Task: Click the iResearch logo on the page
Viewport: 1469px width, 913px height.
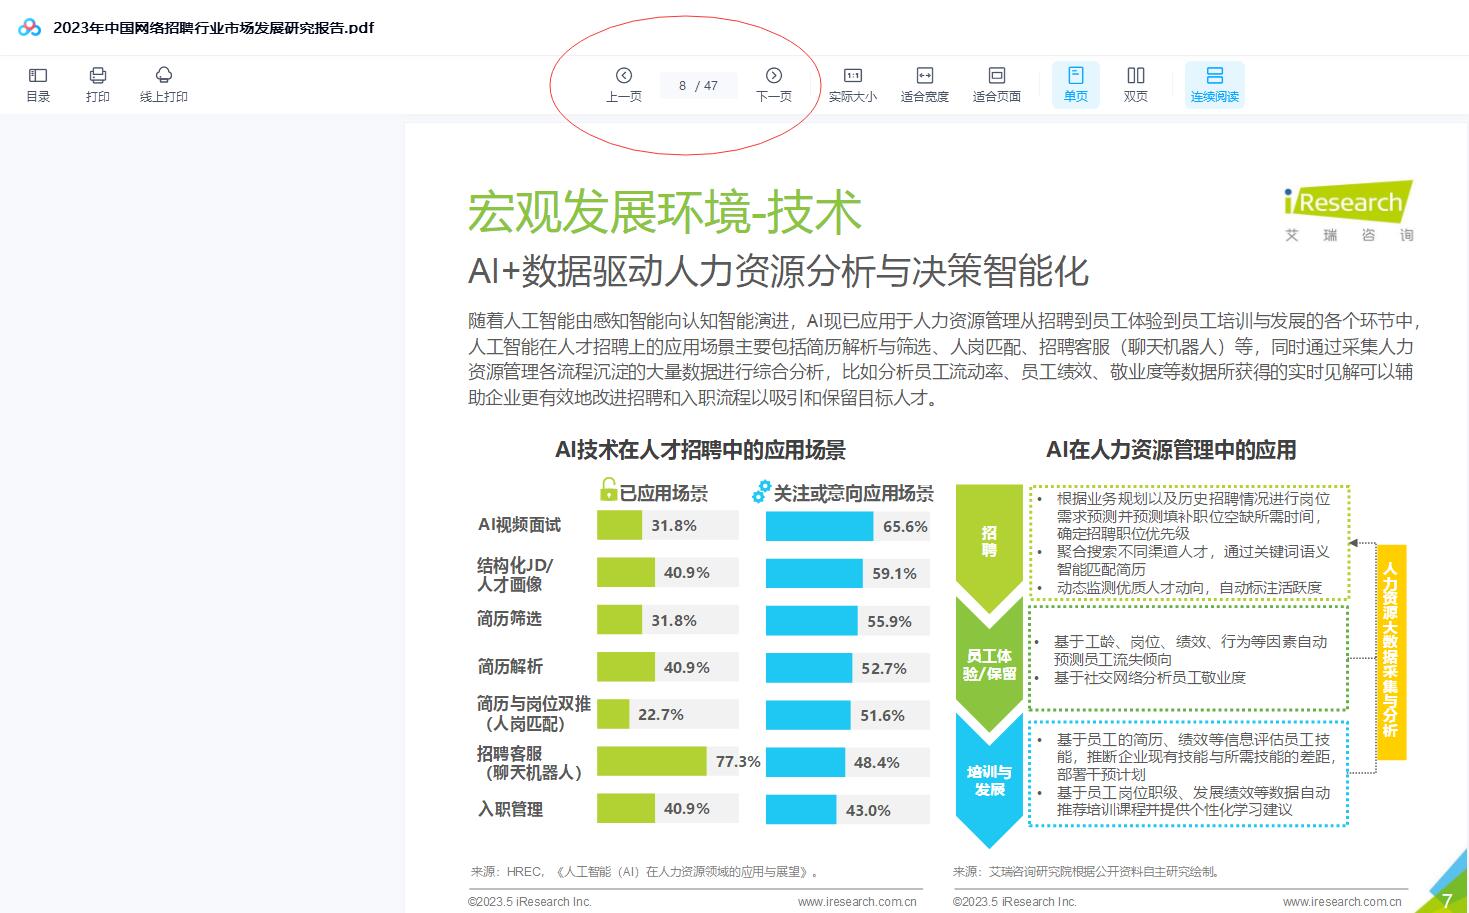Action: pyautogui.click(x=1348, y=210)
